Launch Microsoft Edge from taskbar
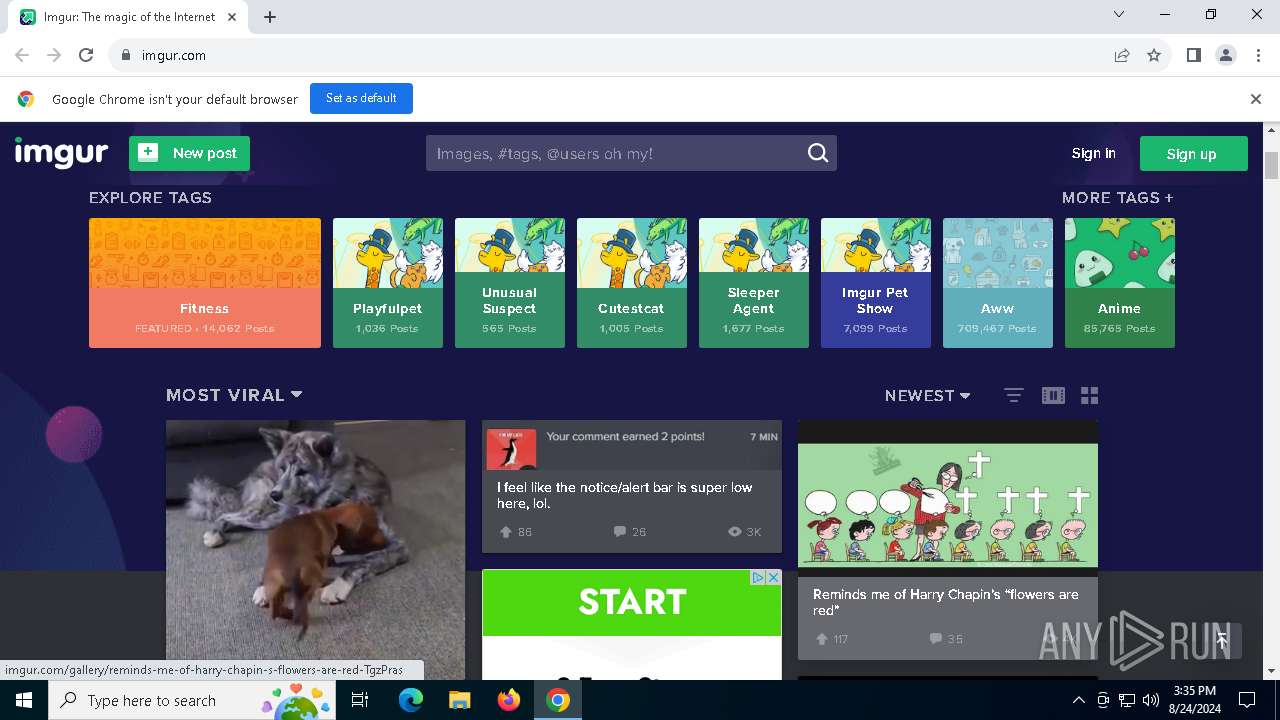Image resolution: width=1280 pixels, height=720 pixels. pyautogui.click(x=411, y=700)
